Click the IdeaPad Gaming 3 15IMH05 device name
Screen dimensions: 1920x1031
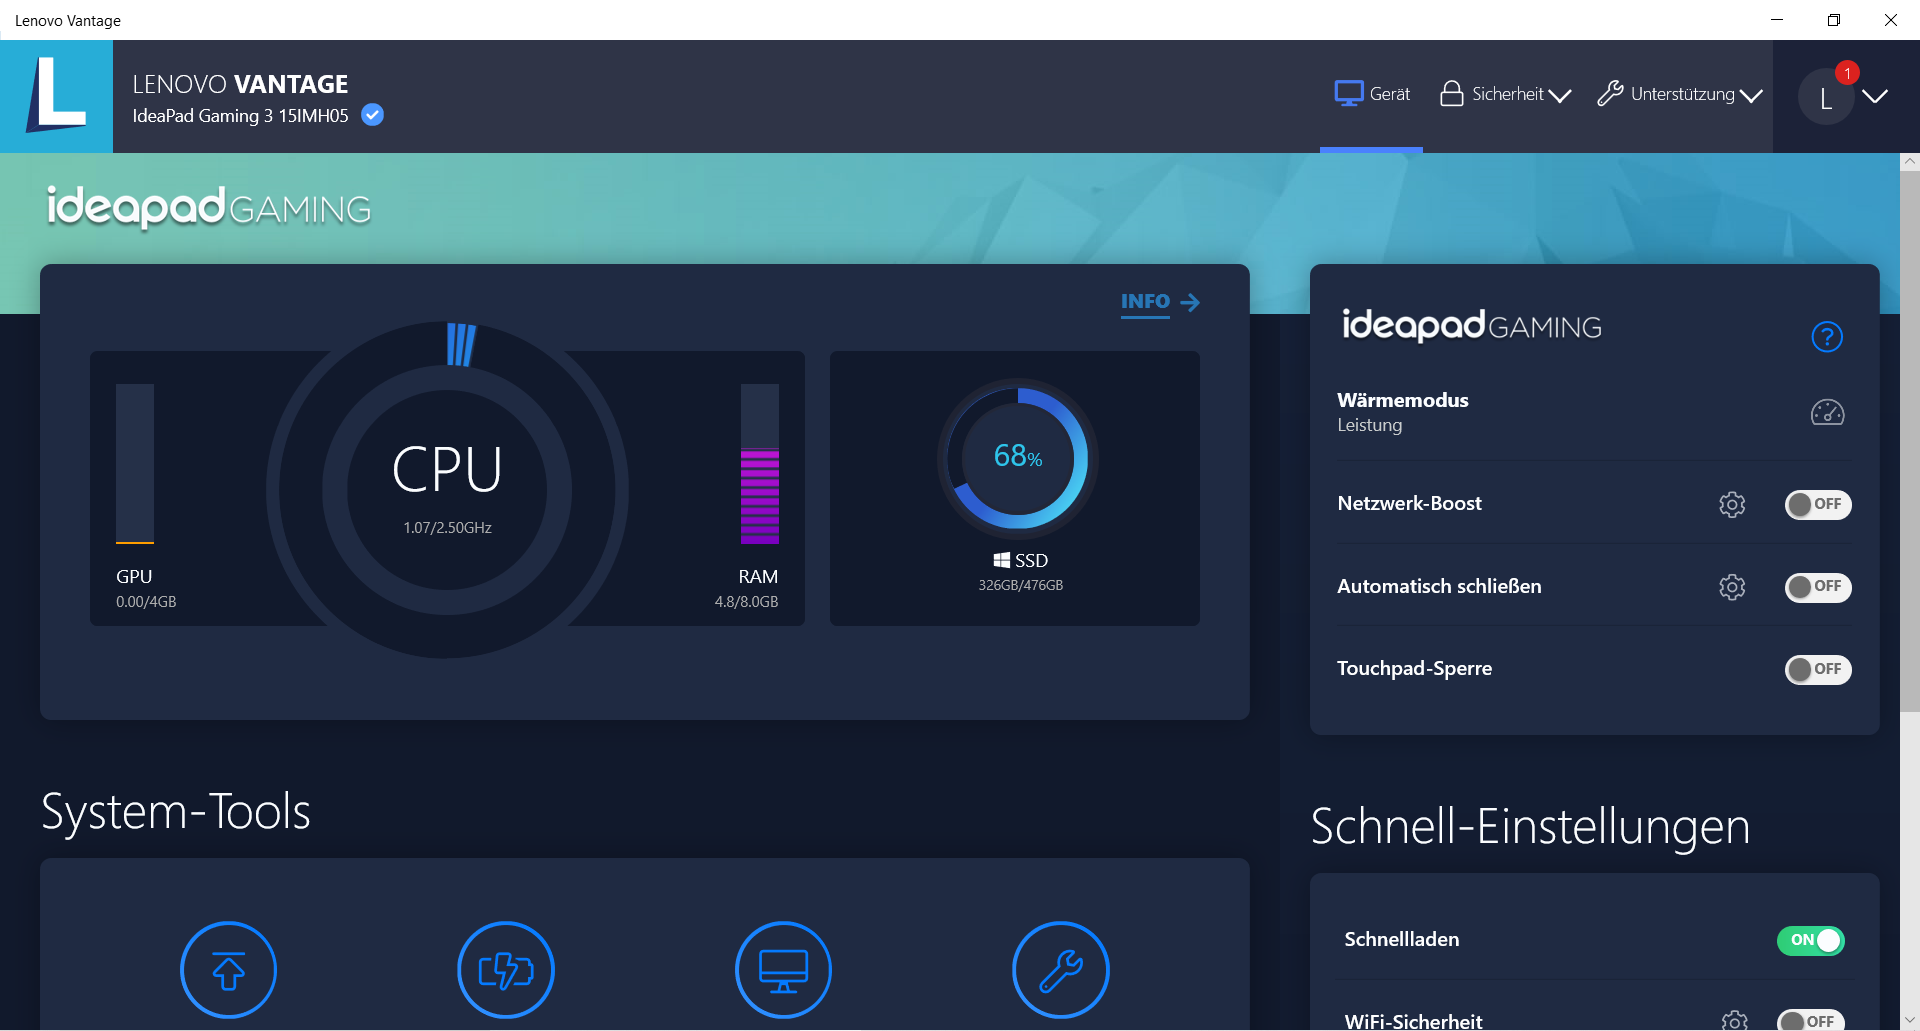[240, 116]
